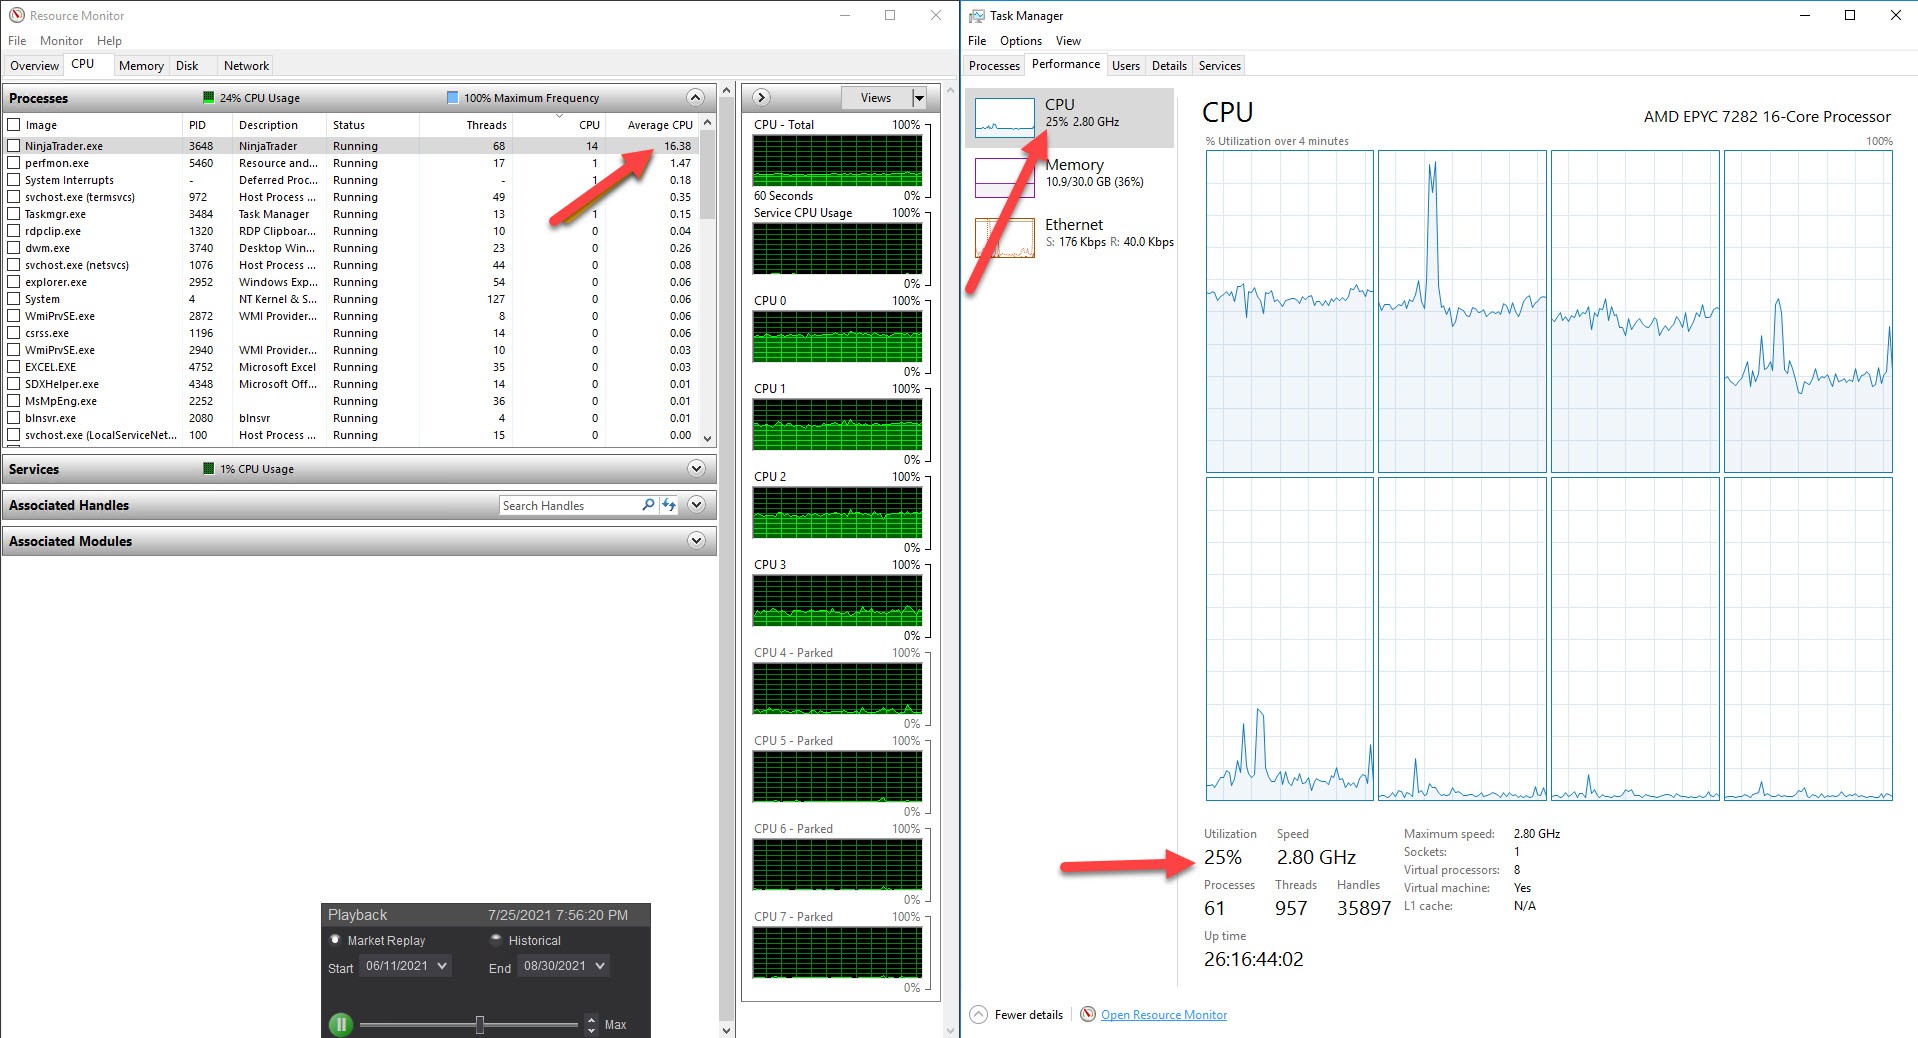
Task: Expand the Associated Handles section
Action: coord(696,505)
